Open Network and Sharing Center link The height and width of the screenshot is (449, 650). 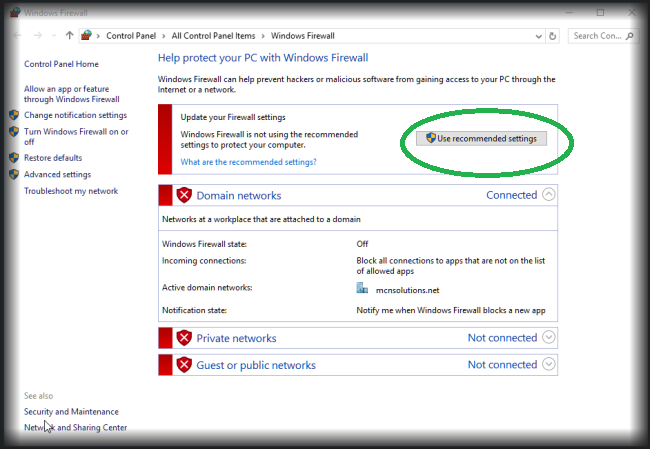click(75, 427)
